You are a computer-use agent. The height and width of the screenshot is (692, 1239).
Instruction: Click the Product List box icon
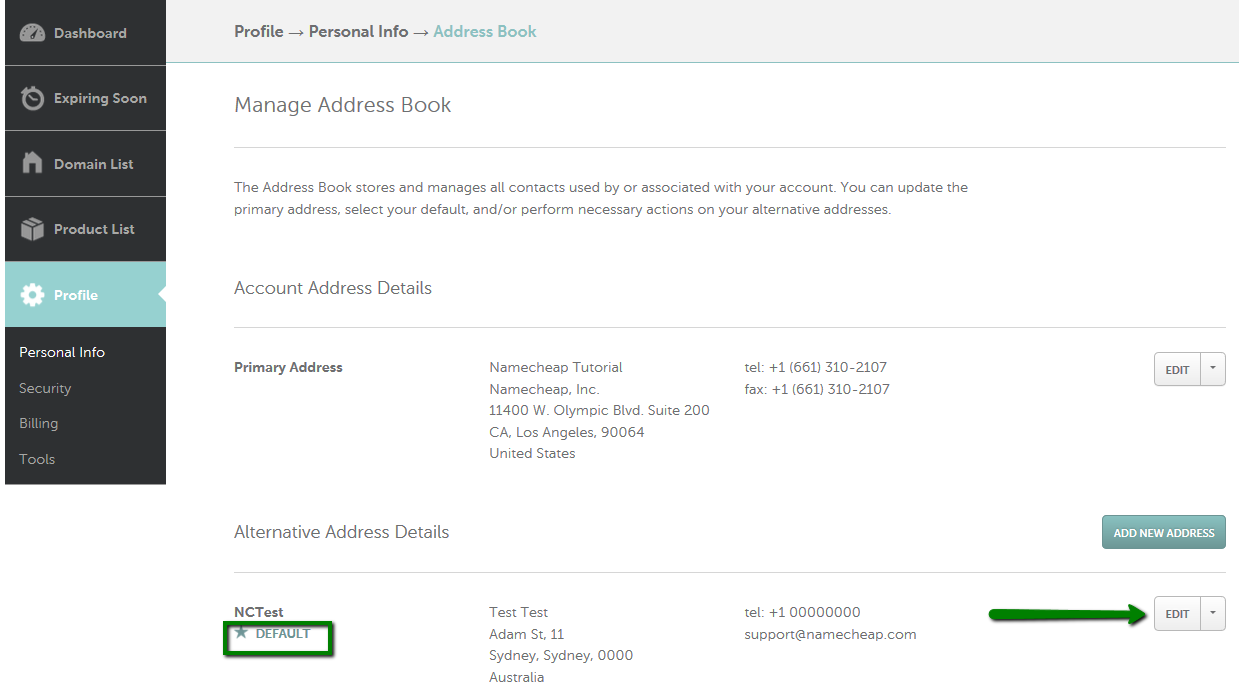click(33, 229)
